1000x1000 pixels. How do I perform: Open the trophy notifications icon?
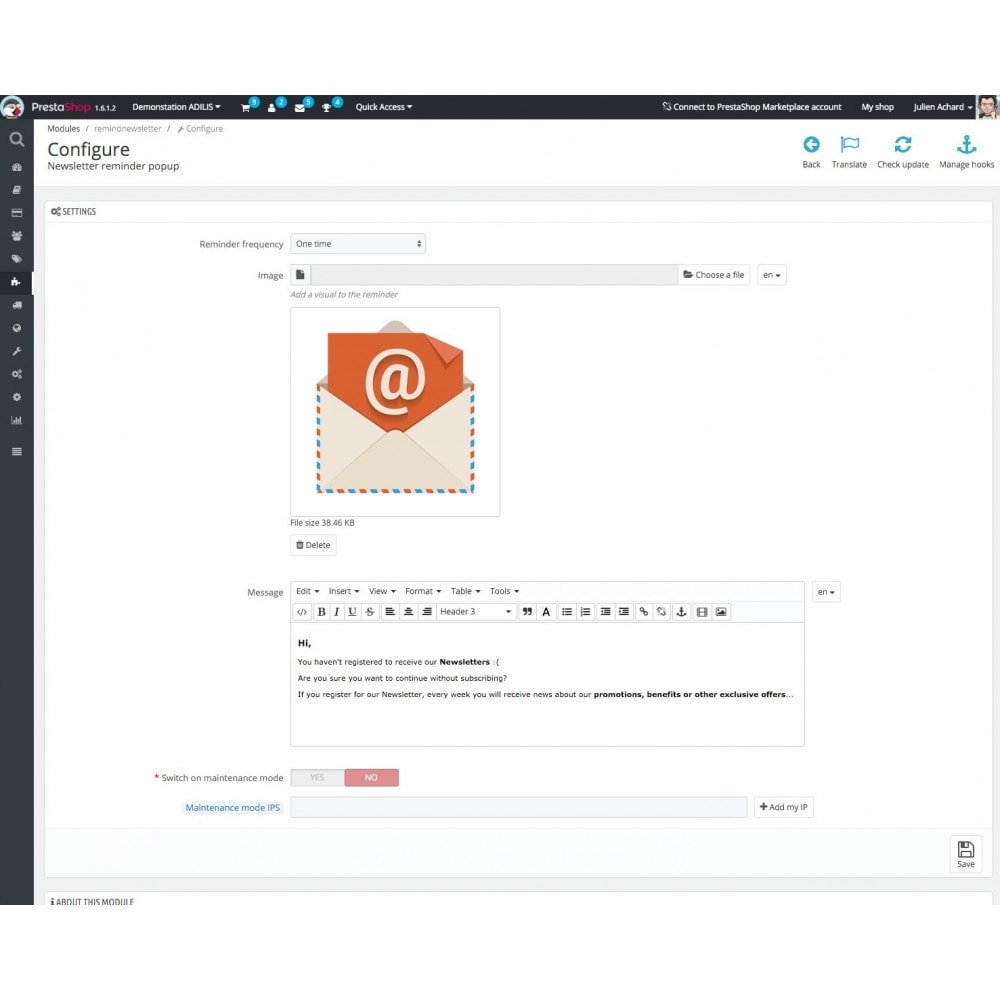pyautogui.click(x=327, y=108)
